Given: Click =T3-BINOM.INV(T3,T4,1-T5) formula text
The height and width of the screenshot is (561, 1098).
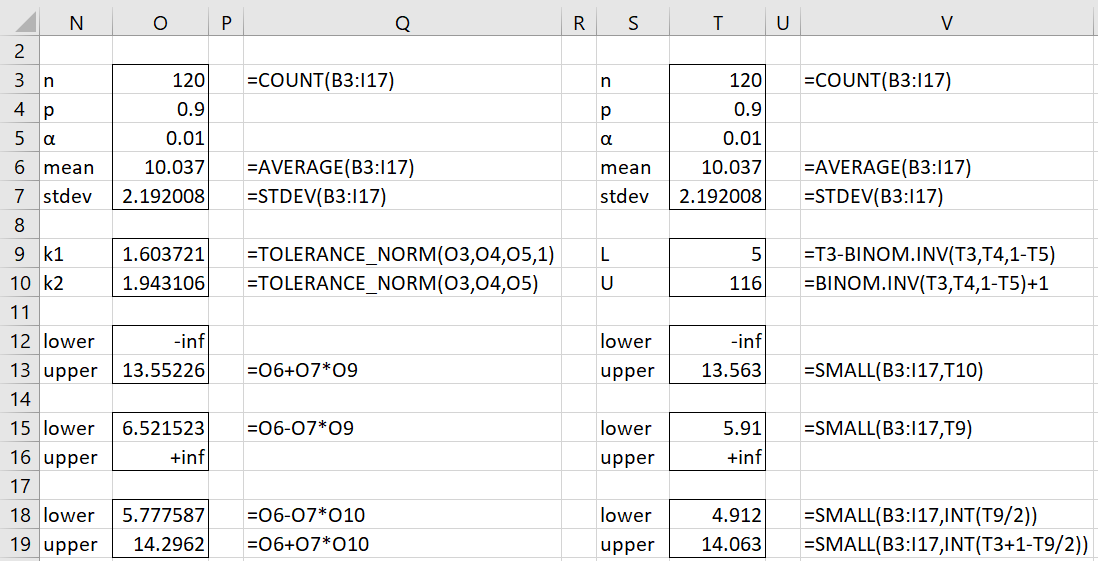Looking at the screenshot, I should [932, 255].
